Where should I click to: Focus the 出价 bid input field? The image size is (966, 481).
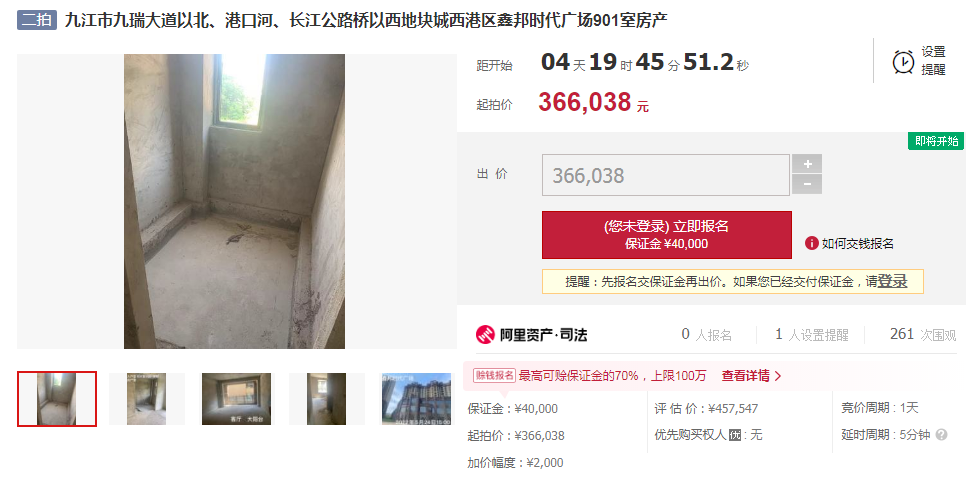point(666,175)
